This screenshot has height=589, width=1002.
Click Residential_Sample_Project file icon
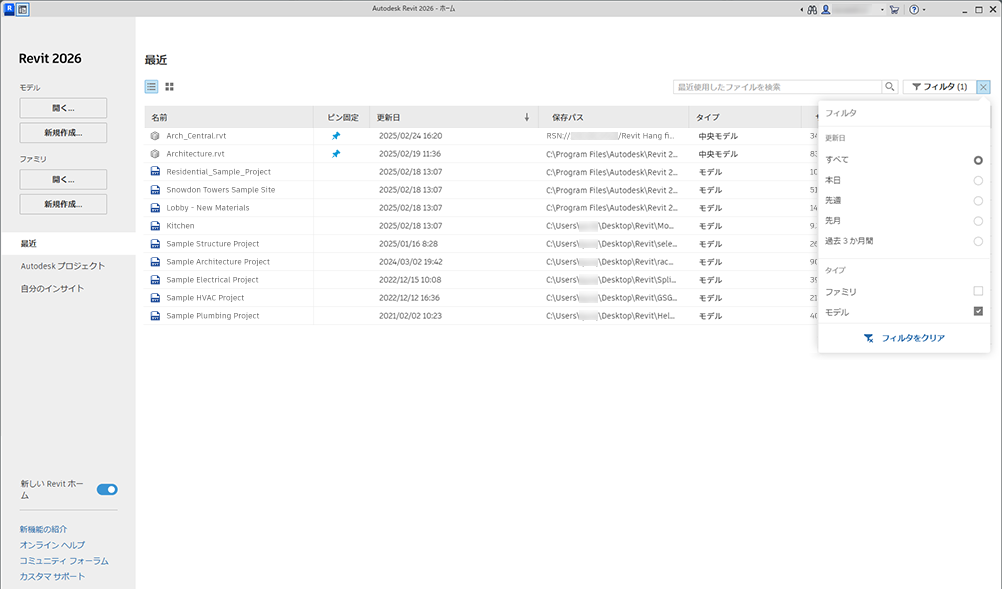pyautogui.click(x=155, y=172)
